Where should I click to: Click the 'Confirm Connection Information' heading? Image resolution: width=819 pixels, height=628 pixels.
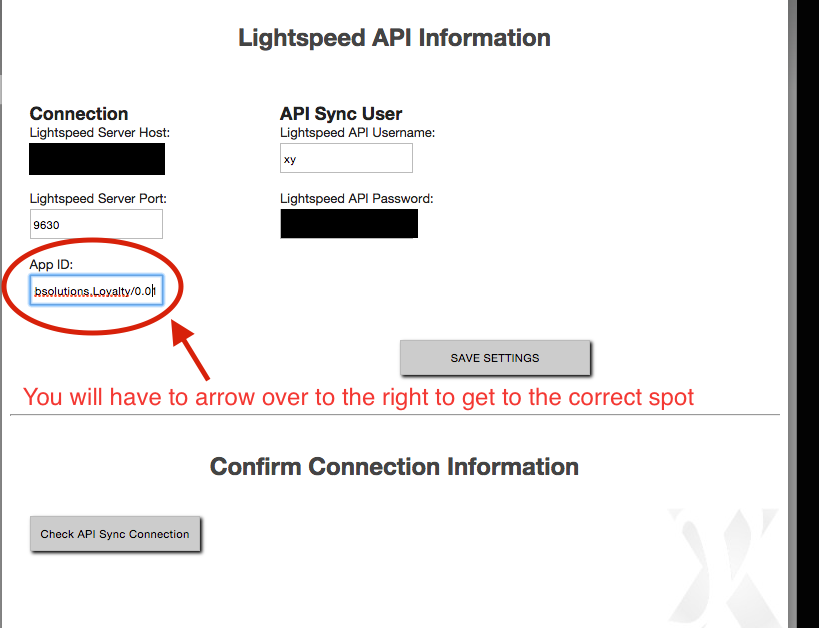[394, 467]
